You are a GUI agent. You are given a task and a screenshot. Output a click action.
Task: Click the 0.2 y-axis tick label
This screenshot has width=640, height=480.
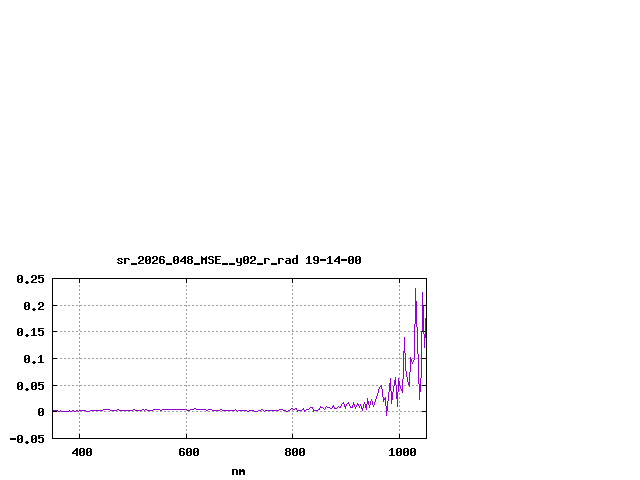click(x=34, y=306)
